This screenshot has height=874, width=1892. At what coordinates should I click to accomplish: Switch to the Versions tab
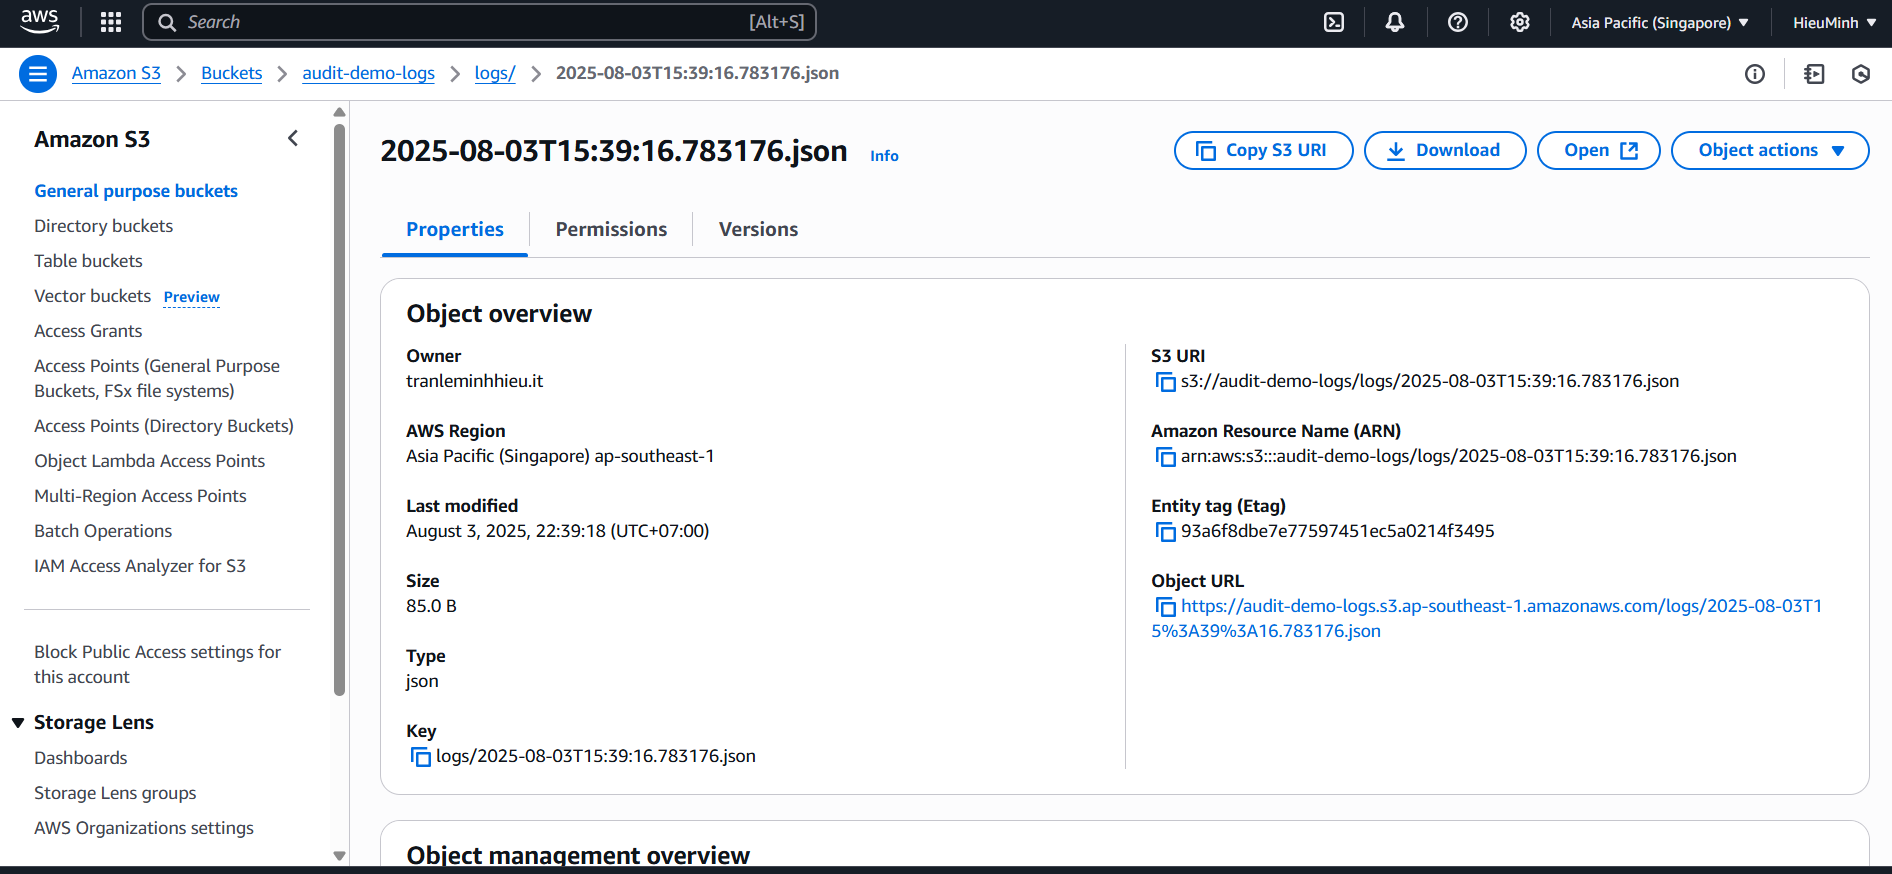(x=758, y=229)
